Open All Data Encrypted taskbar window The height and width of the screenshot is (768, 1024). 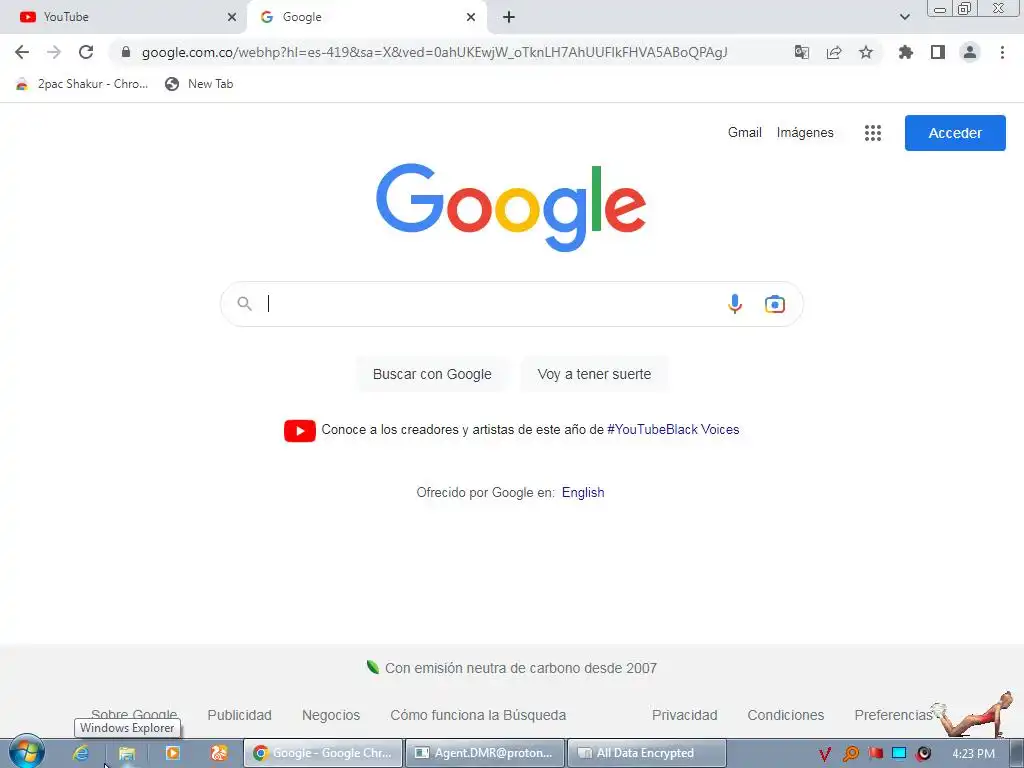click(x=647, y=753)
